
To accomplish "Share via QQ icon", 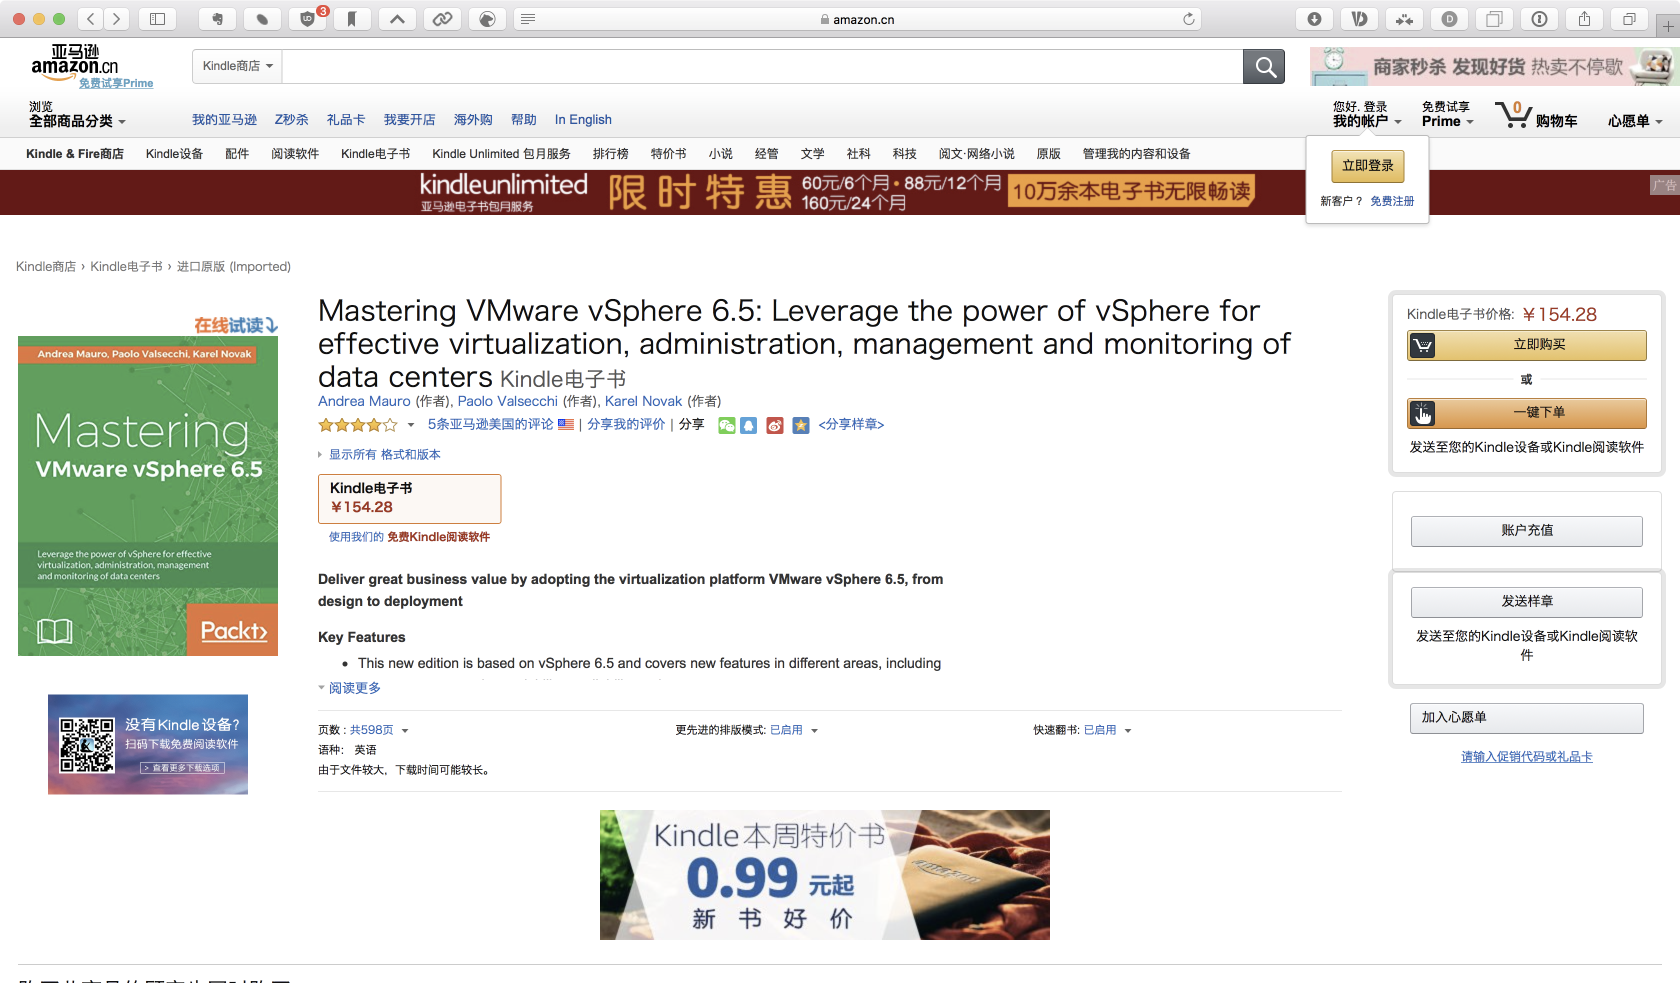I will [x=748, y=425].
